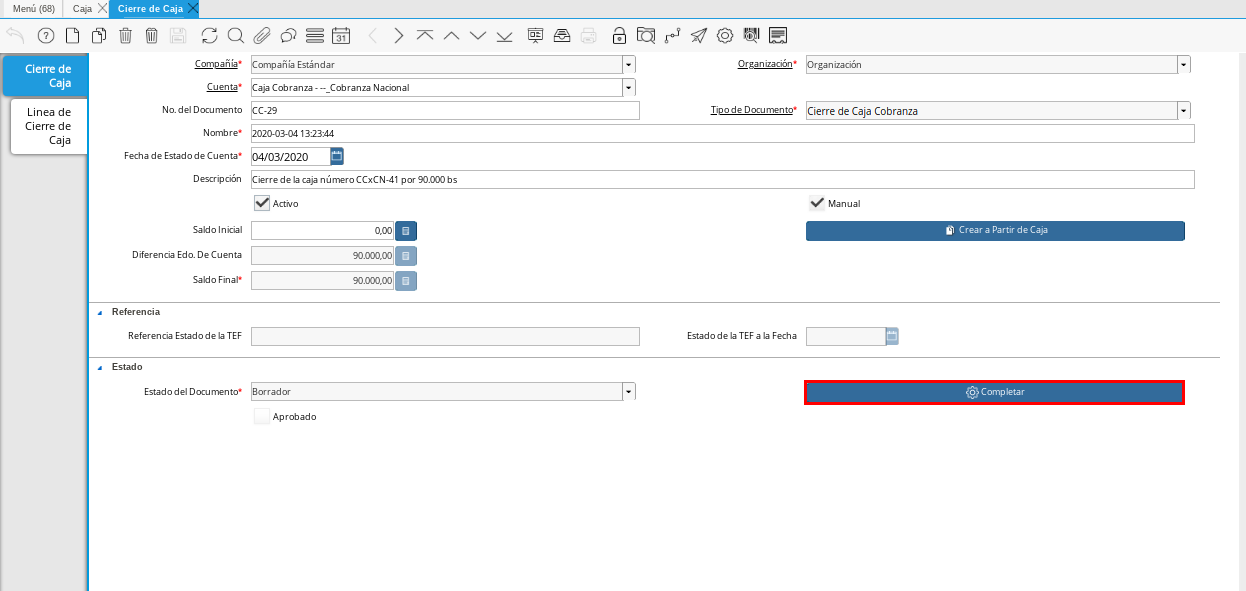
Task: Click the last toolbar icon, page with lines
Action: (x=778, y=36)
